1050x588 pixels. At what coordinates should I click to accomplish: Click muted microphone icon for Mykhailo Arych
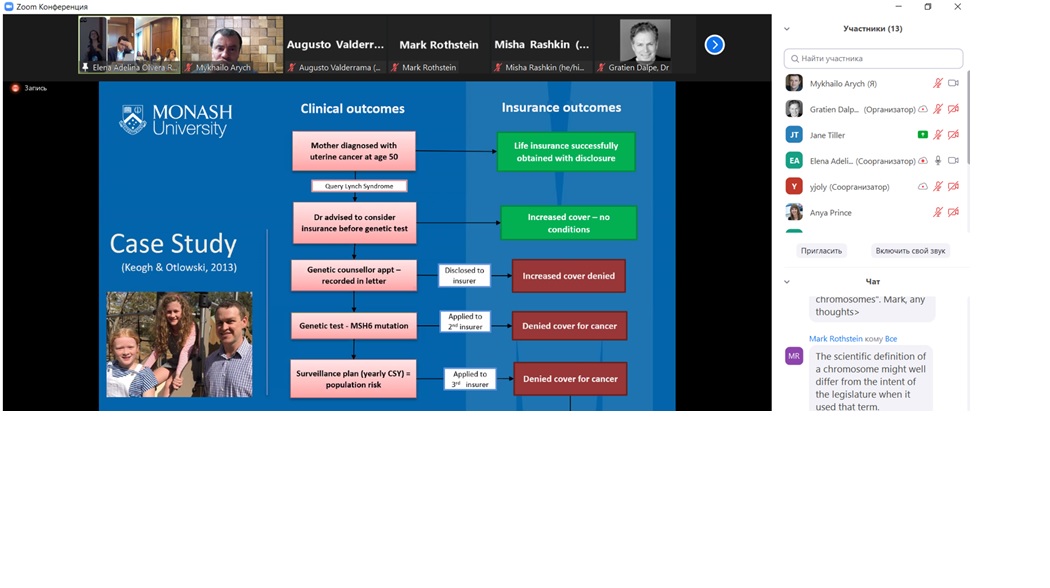(x=938, y=84)
